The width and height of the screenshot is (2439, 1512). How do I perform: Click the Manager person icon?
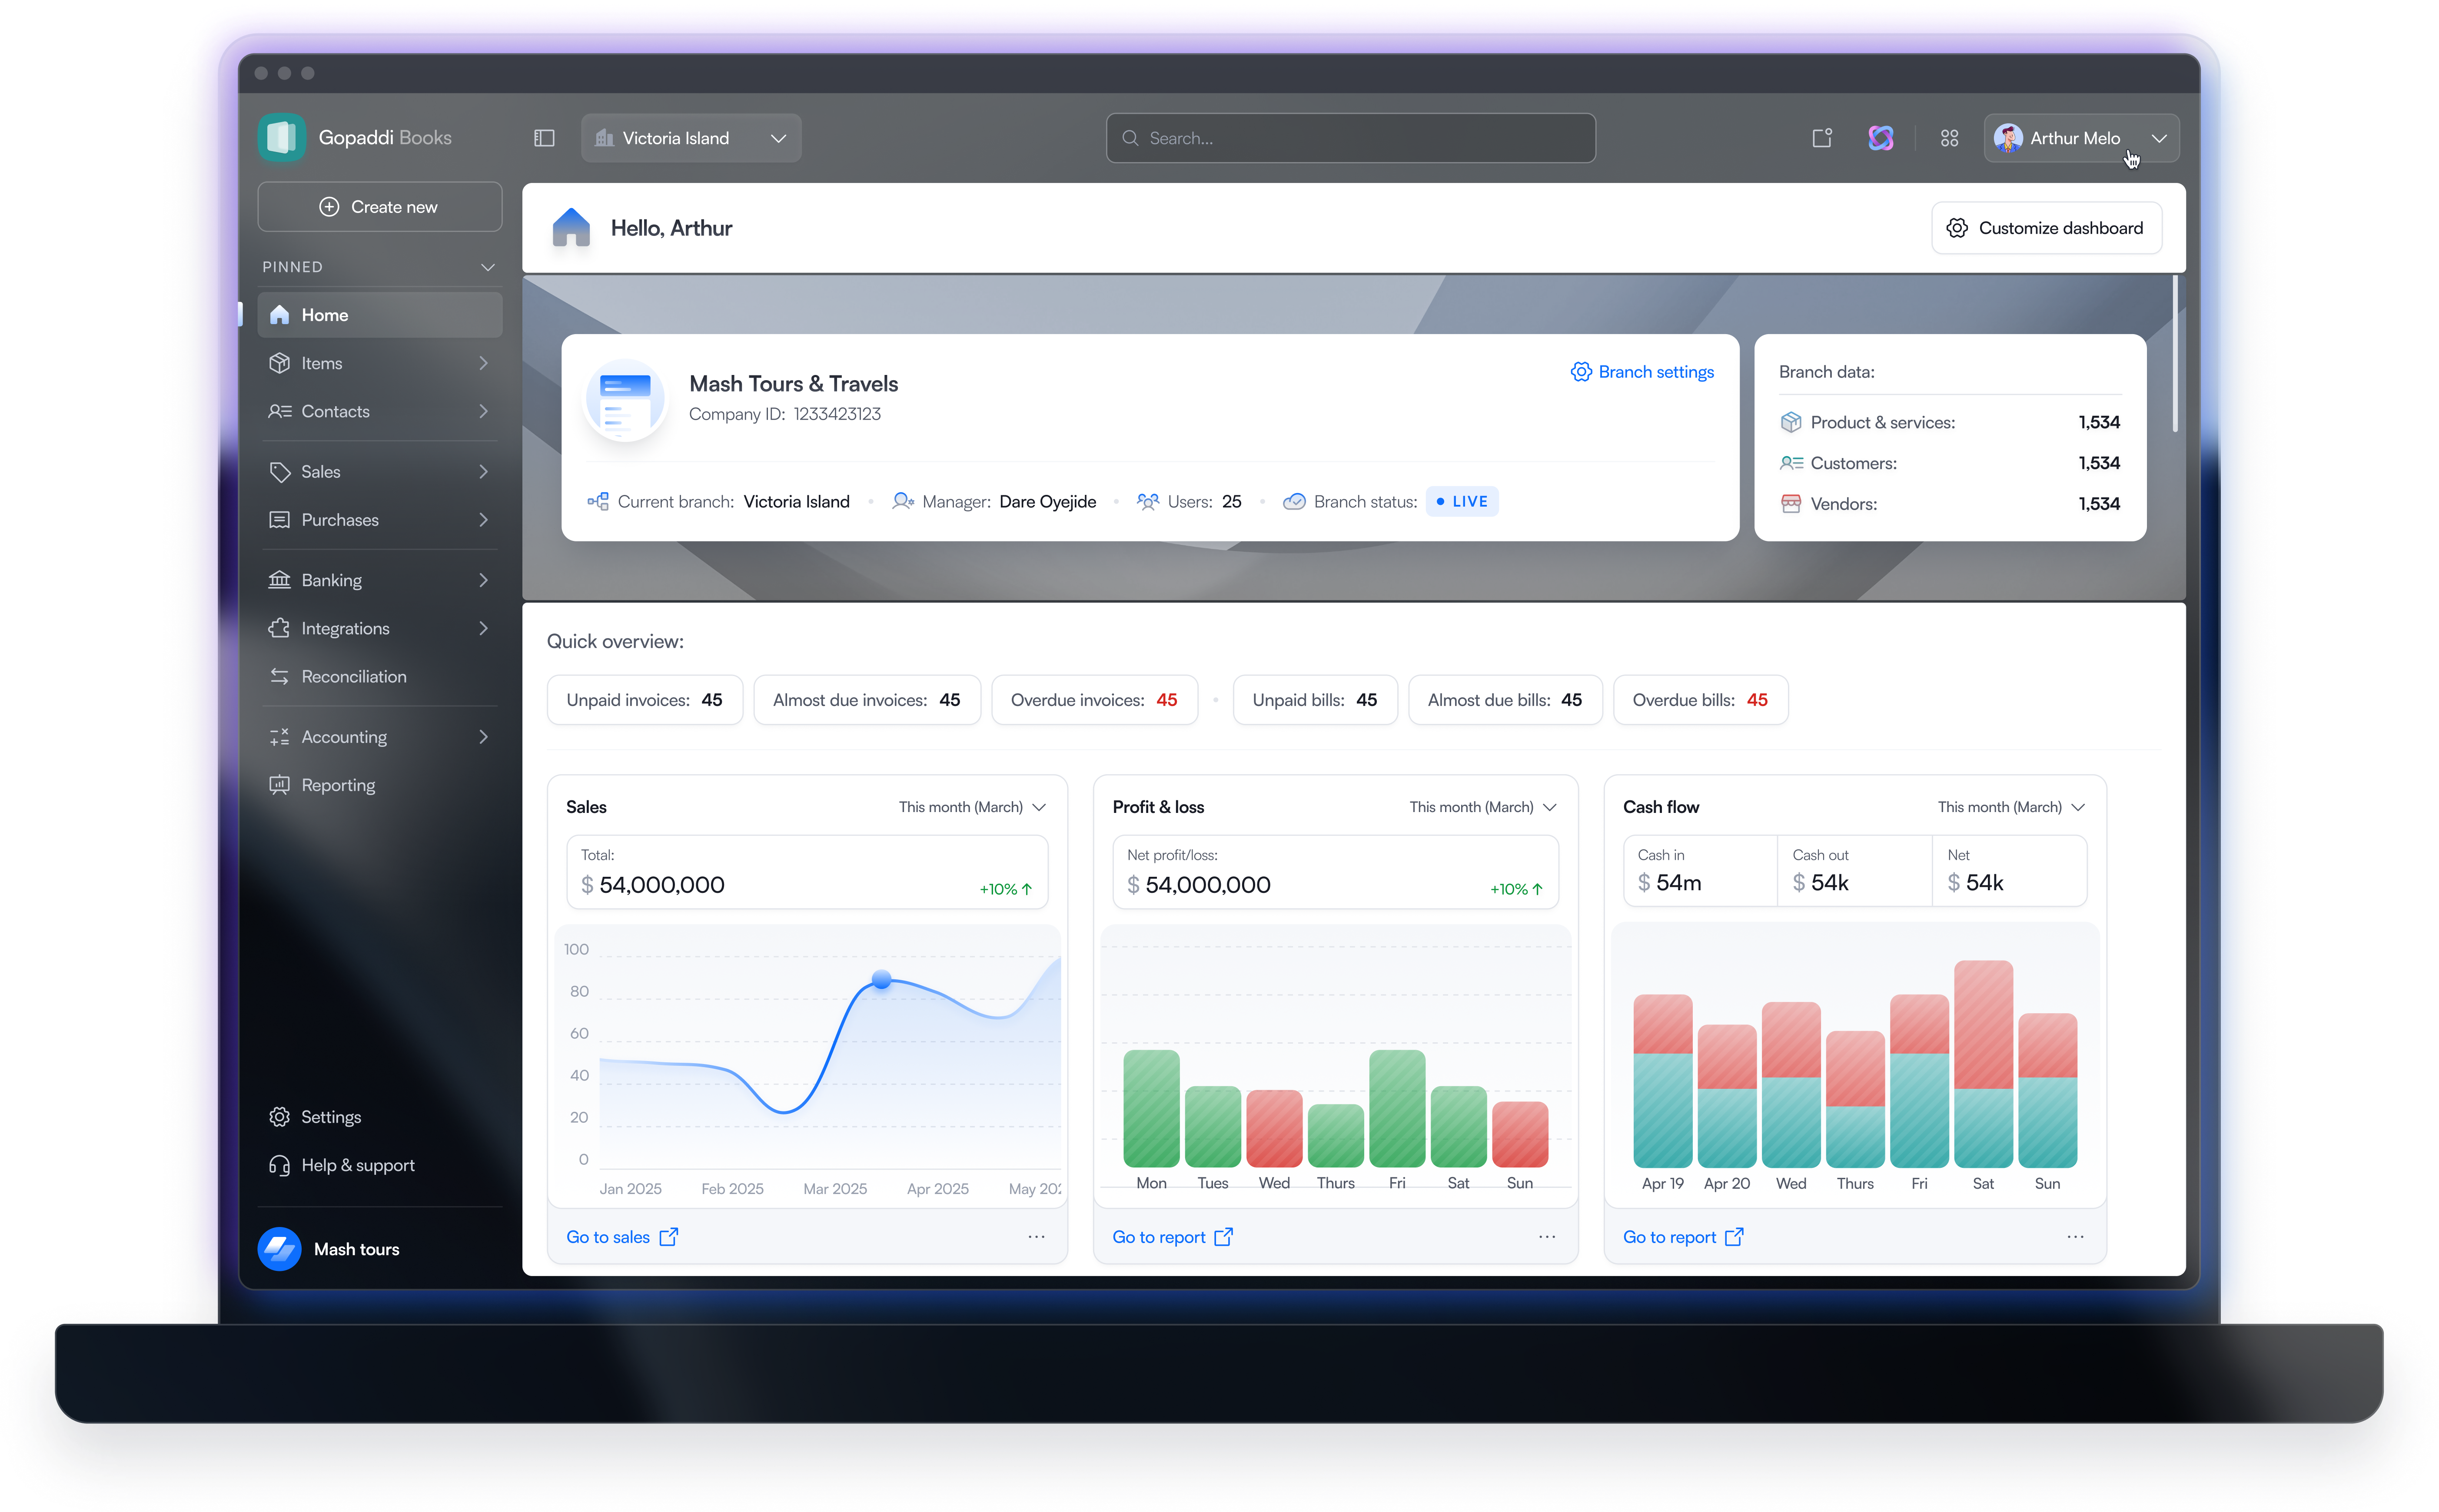[903, 501]
